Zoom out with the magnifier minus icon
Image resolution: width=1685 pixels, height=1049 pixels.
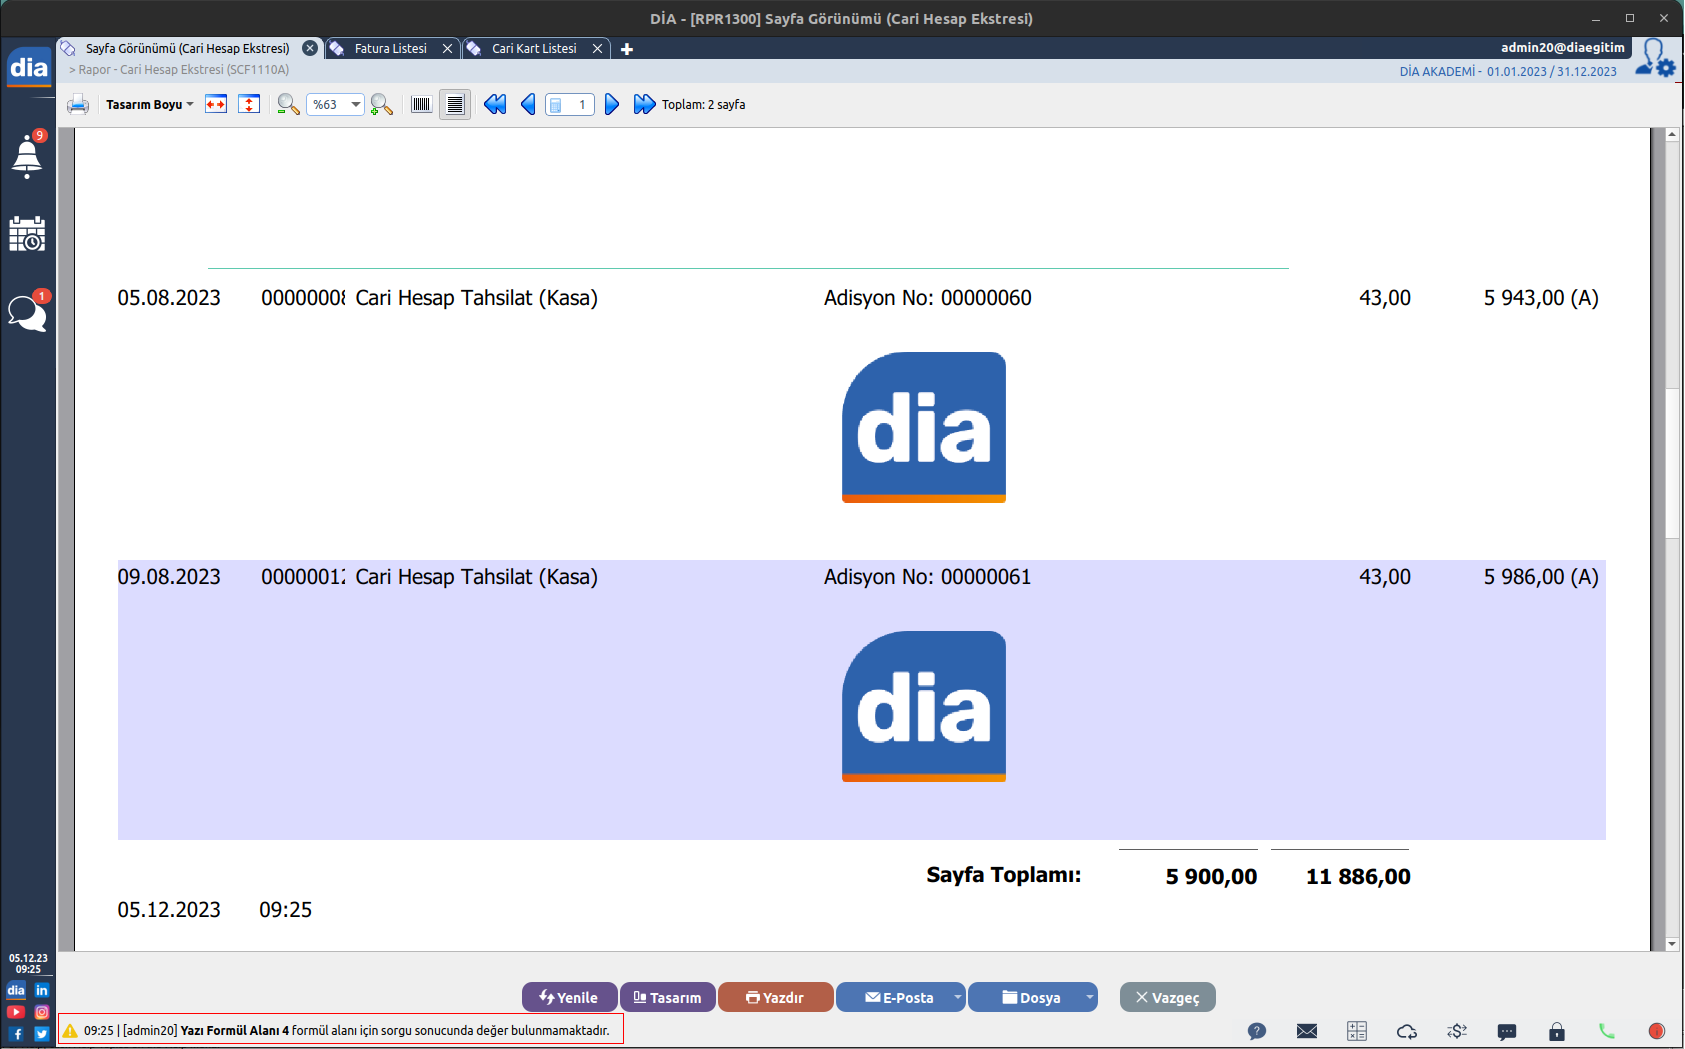pyautogui.click(x=288, y=105)
